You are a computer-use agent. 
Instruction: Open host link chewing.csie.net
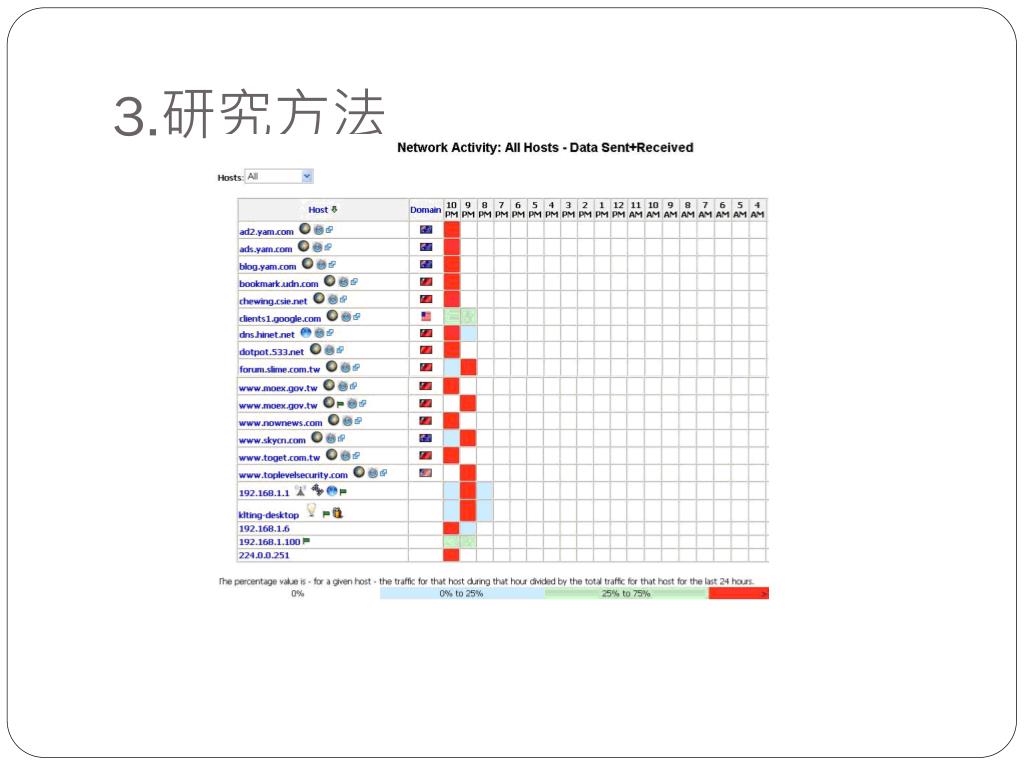pos(273,301)
